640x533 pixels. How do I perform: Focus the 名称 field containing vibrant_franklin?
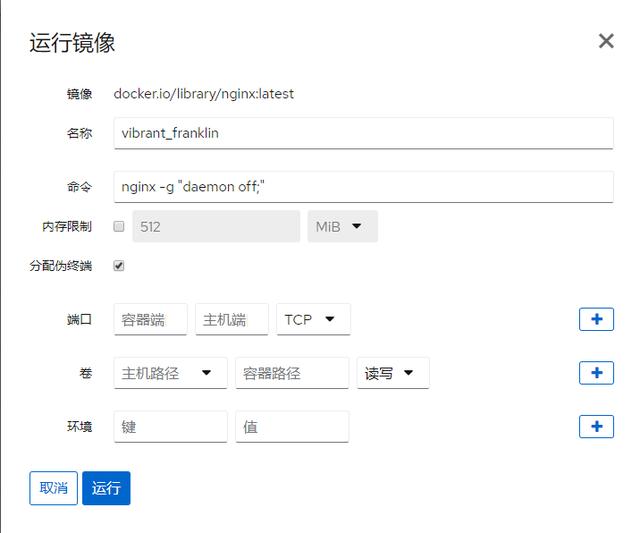pyautogui.click(x=364, y=133)
